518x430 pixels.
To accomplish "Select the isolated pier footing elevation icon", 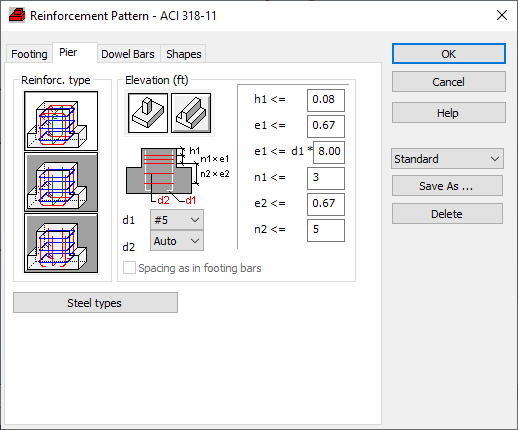I will click(148, 113).
